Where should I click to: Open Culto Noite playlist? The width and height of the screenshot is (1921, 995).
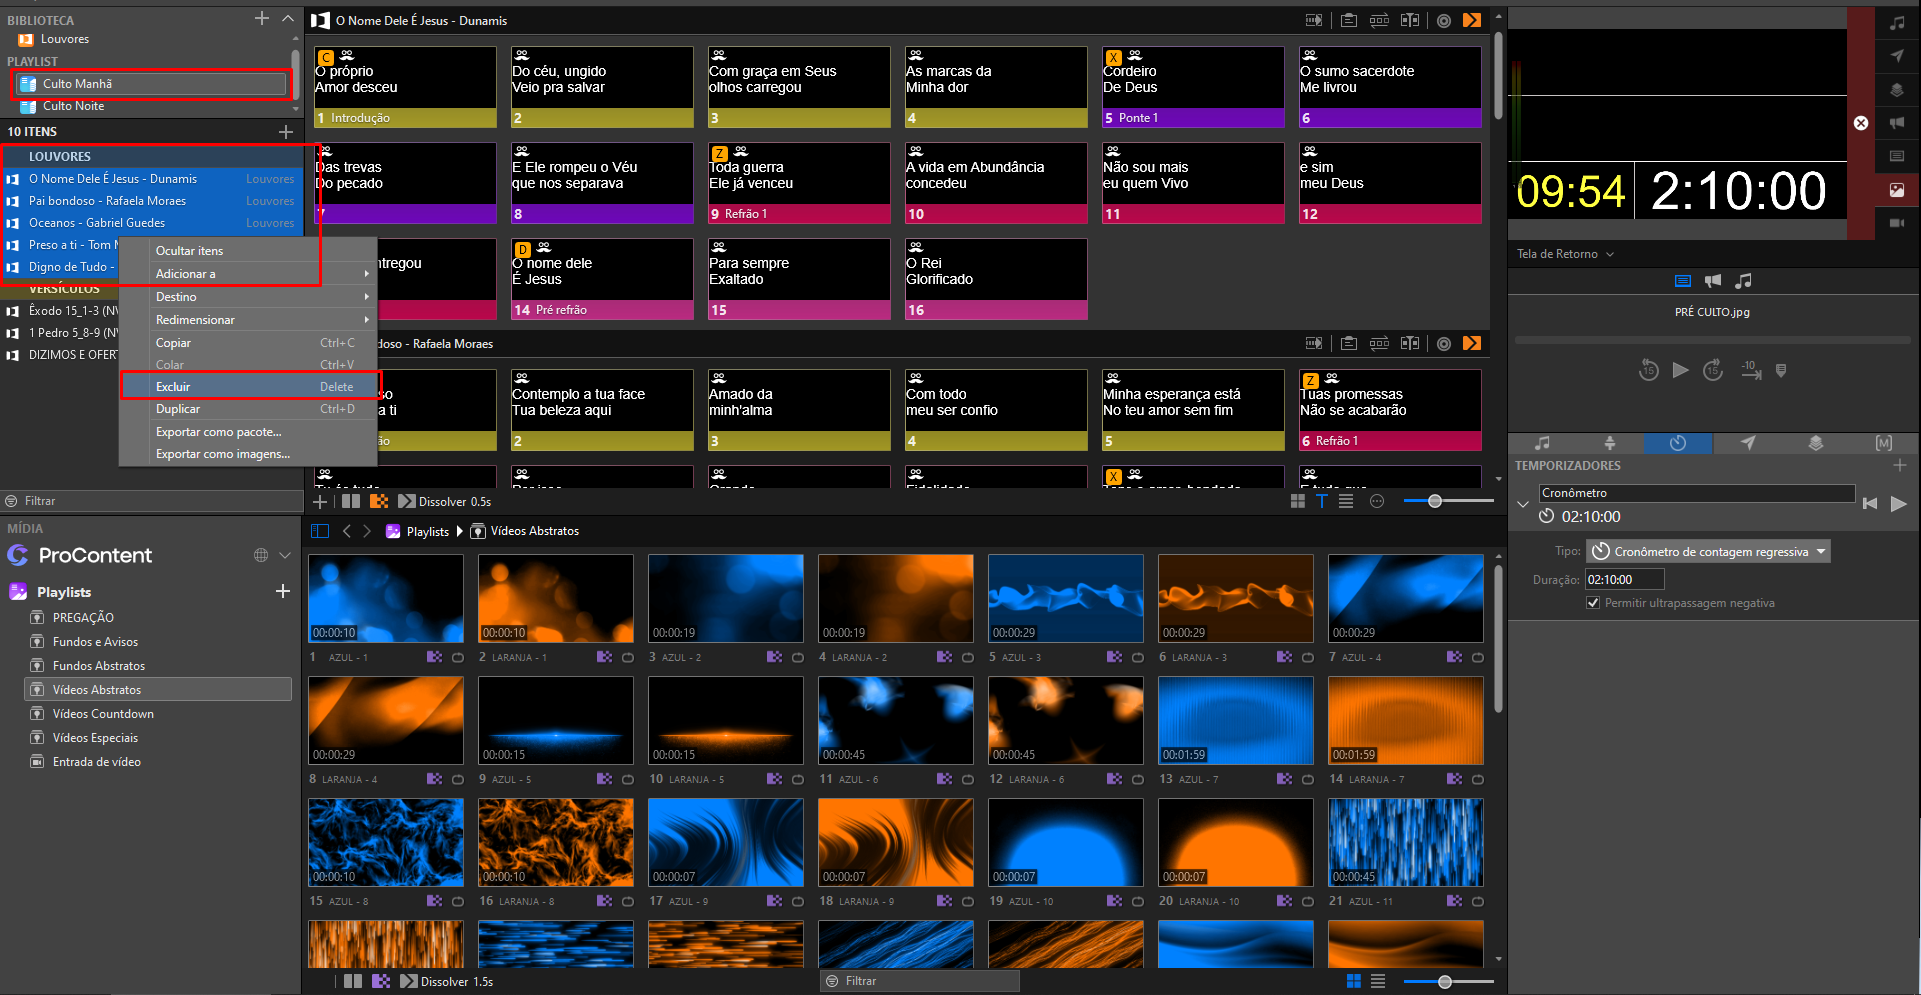[74, 106]
